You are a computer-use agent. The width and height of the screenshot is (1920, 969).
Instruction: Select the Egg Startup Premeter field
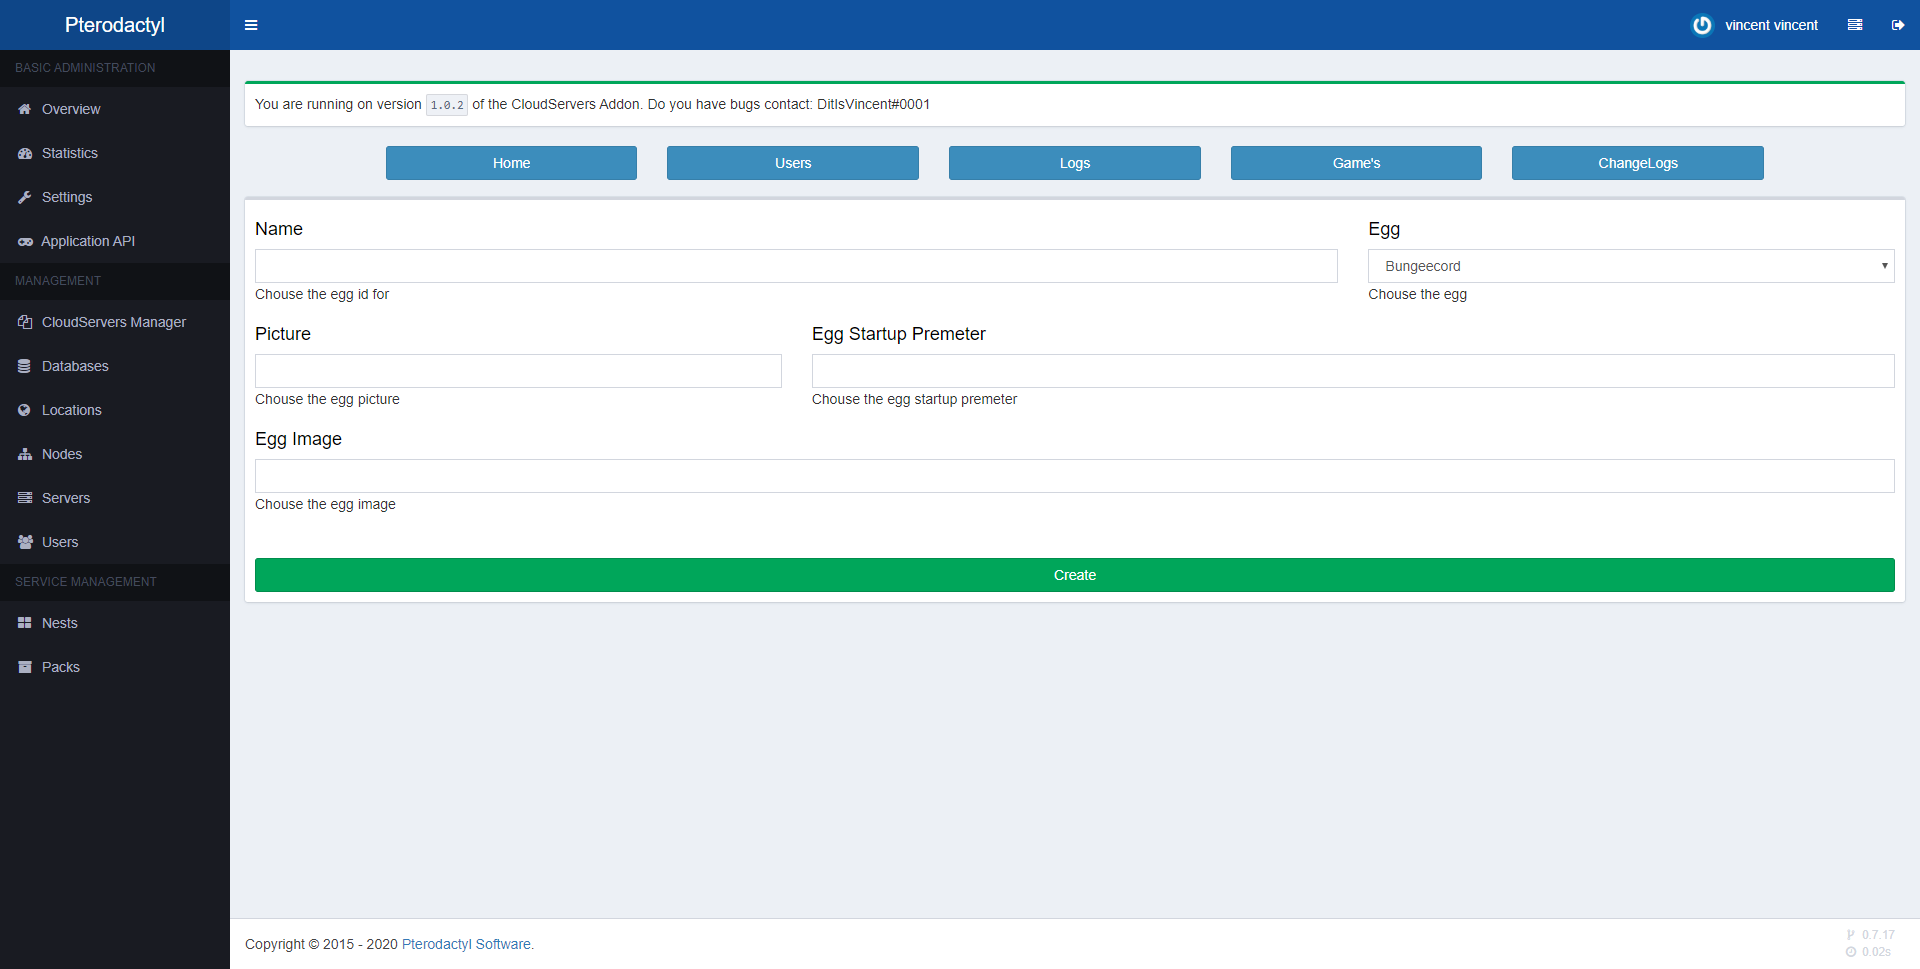point(1352,371)
